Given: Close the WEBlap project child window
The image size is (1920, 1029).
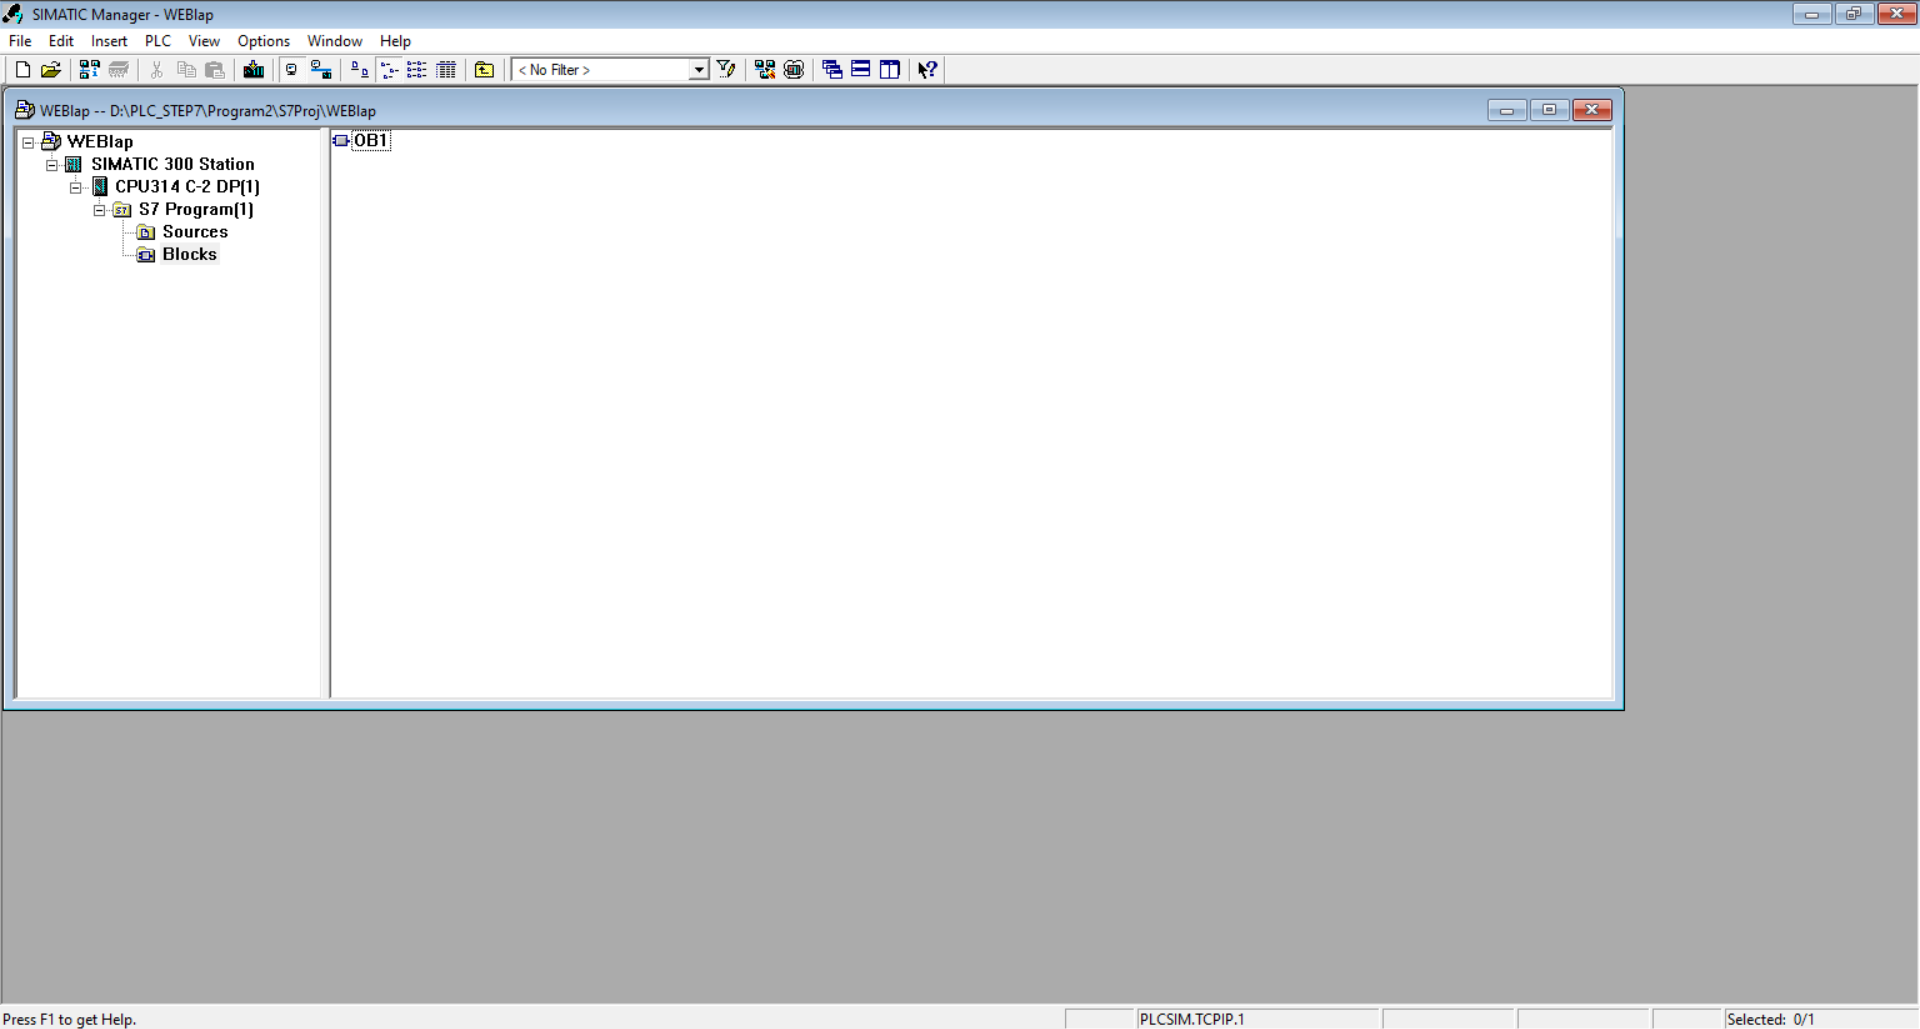Looking at the screenshot, I should coord(1592,110).
